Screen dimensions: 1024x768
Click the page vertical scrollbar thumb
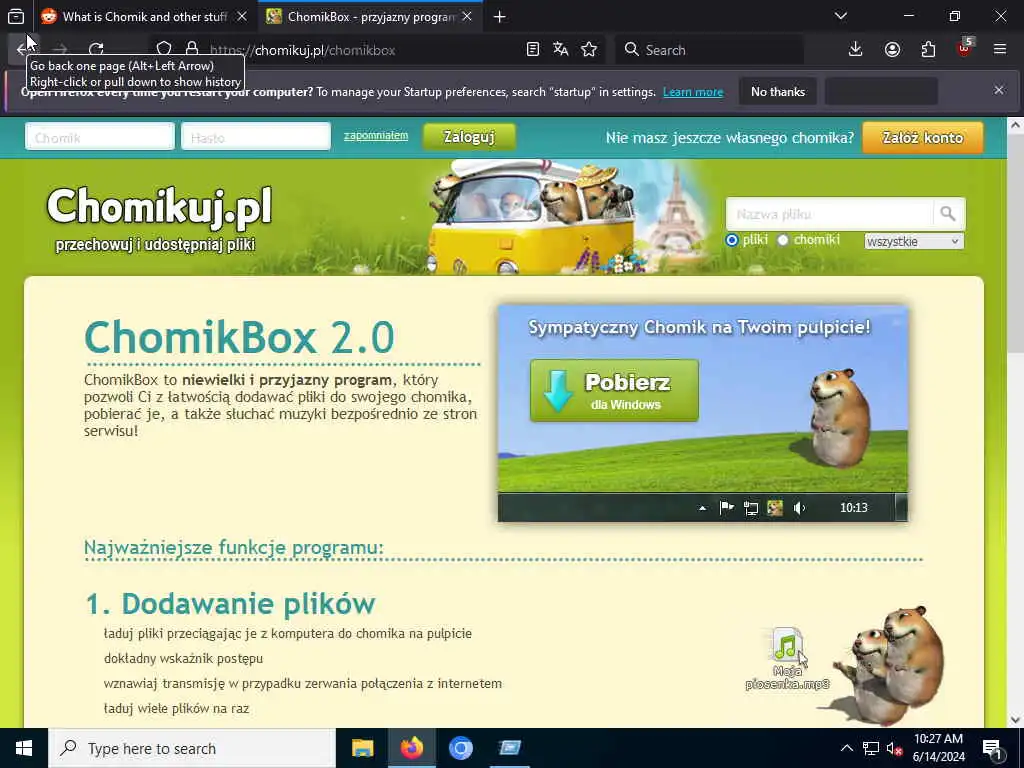[1015, 246]
